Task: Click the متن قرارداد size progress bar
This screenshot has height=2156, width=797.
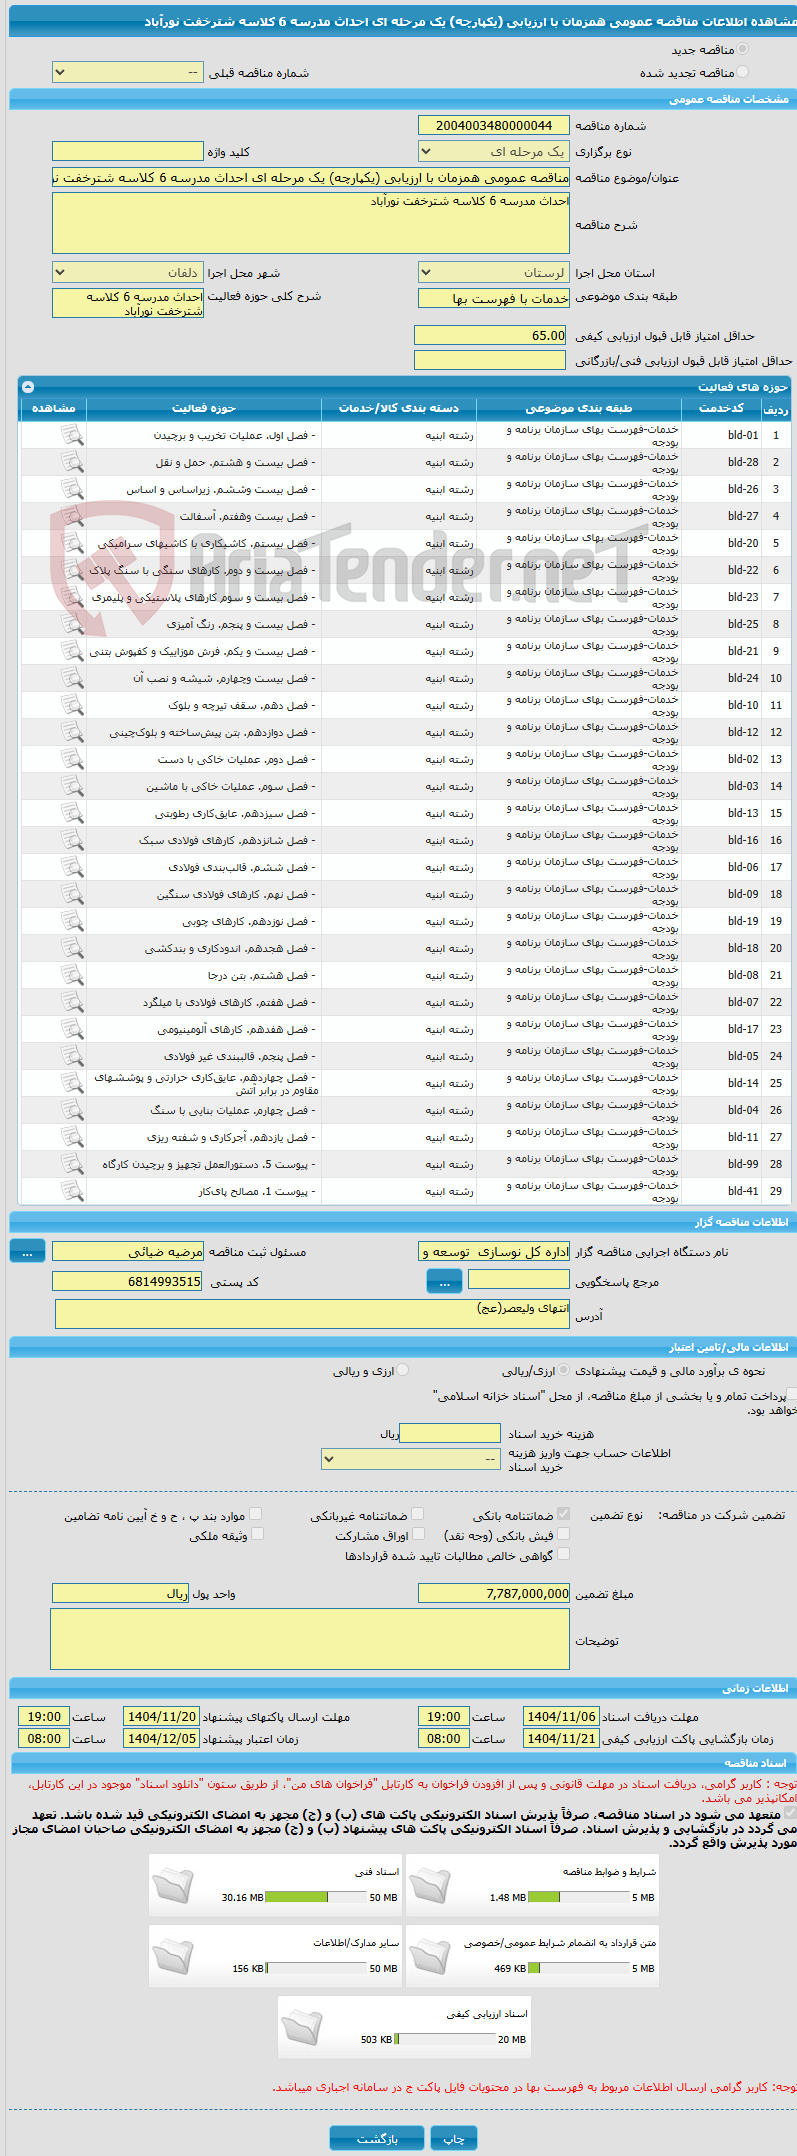Action: (577, 1968)
